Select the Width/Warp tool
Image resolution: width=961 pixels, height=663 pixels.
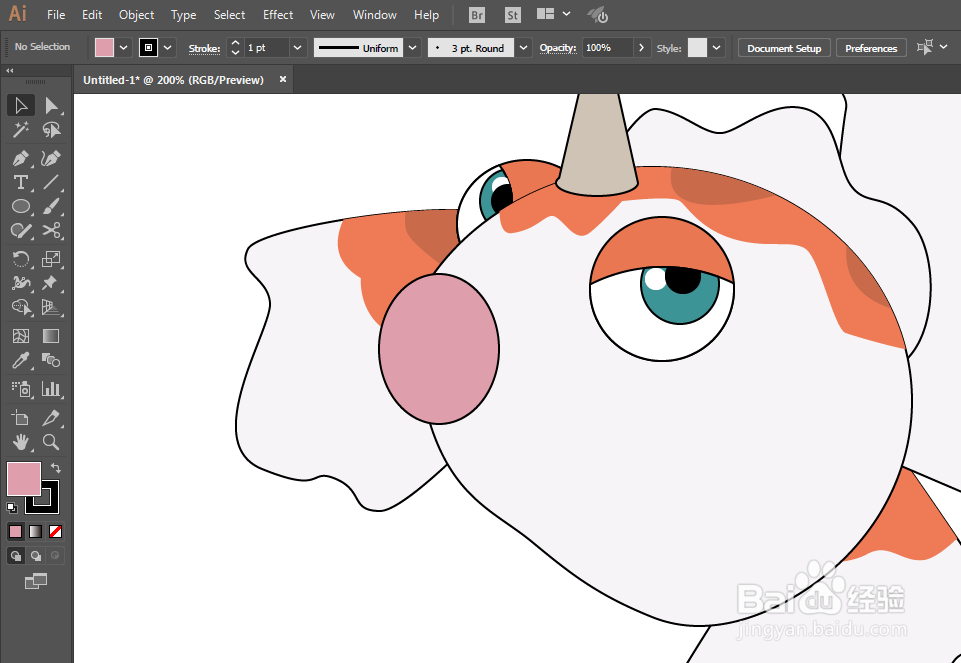click(21, 283)
